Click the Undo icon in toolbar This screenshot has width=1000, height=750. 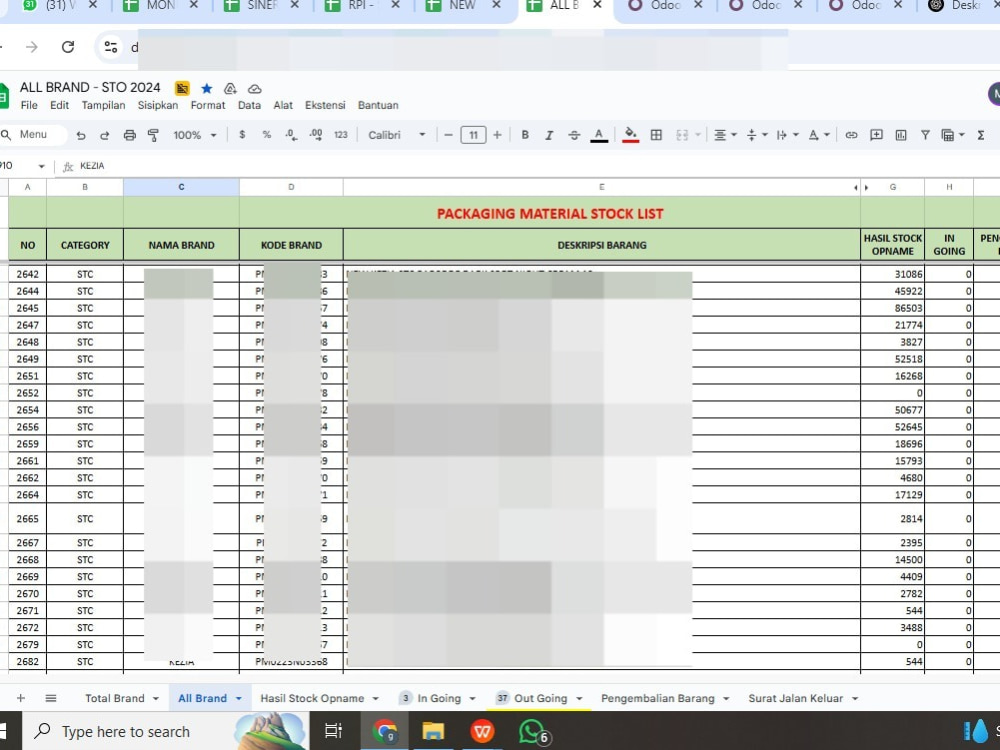[80, 135]
